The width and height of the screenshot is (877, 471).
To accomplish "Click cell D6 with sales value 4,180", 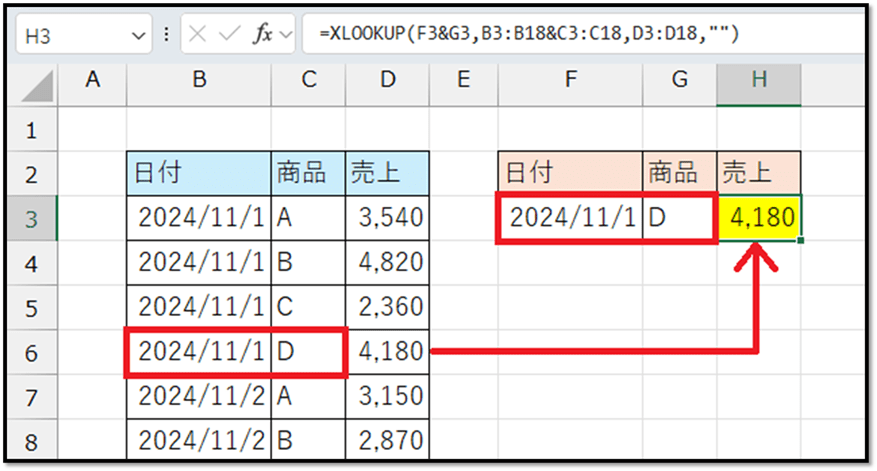I will point(386,352).
